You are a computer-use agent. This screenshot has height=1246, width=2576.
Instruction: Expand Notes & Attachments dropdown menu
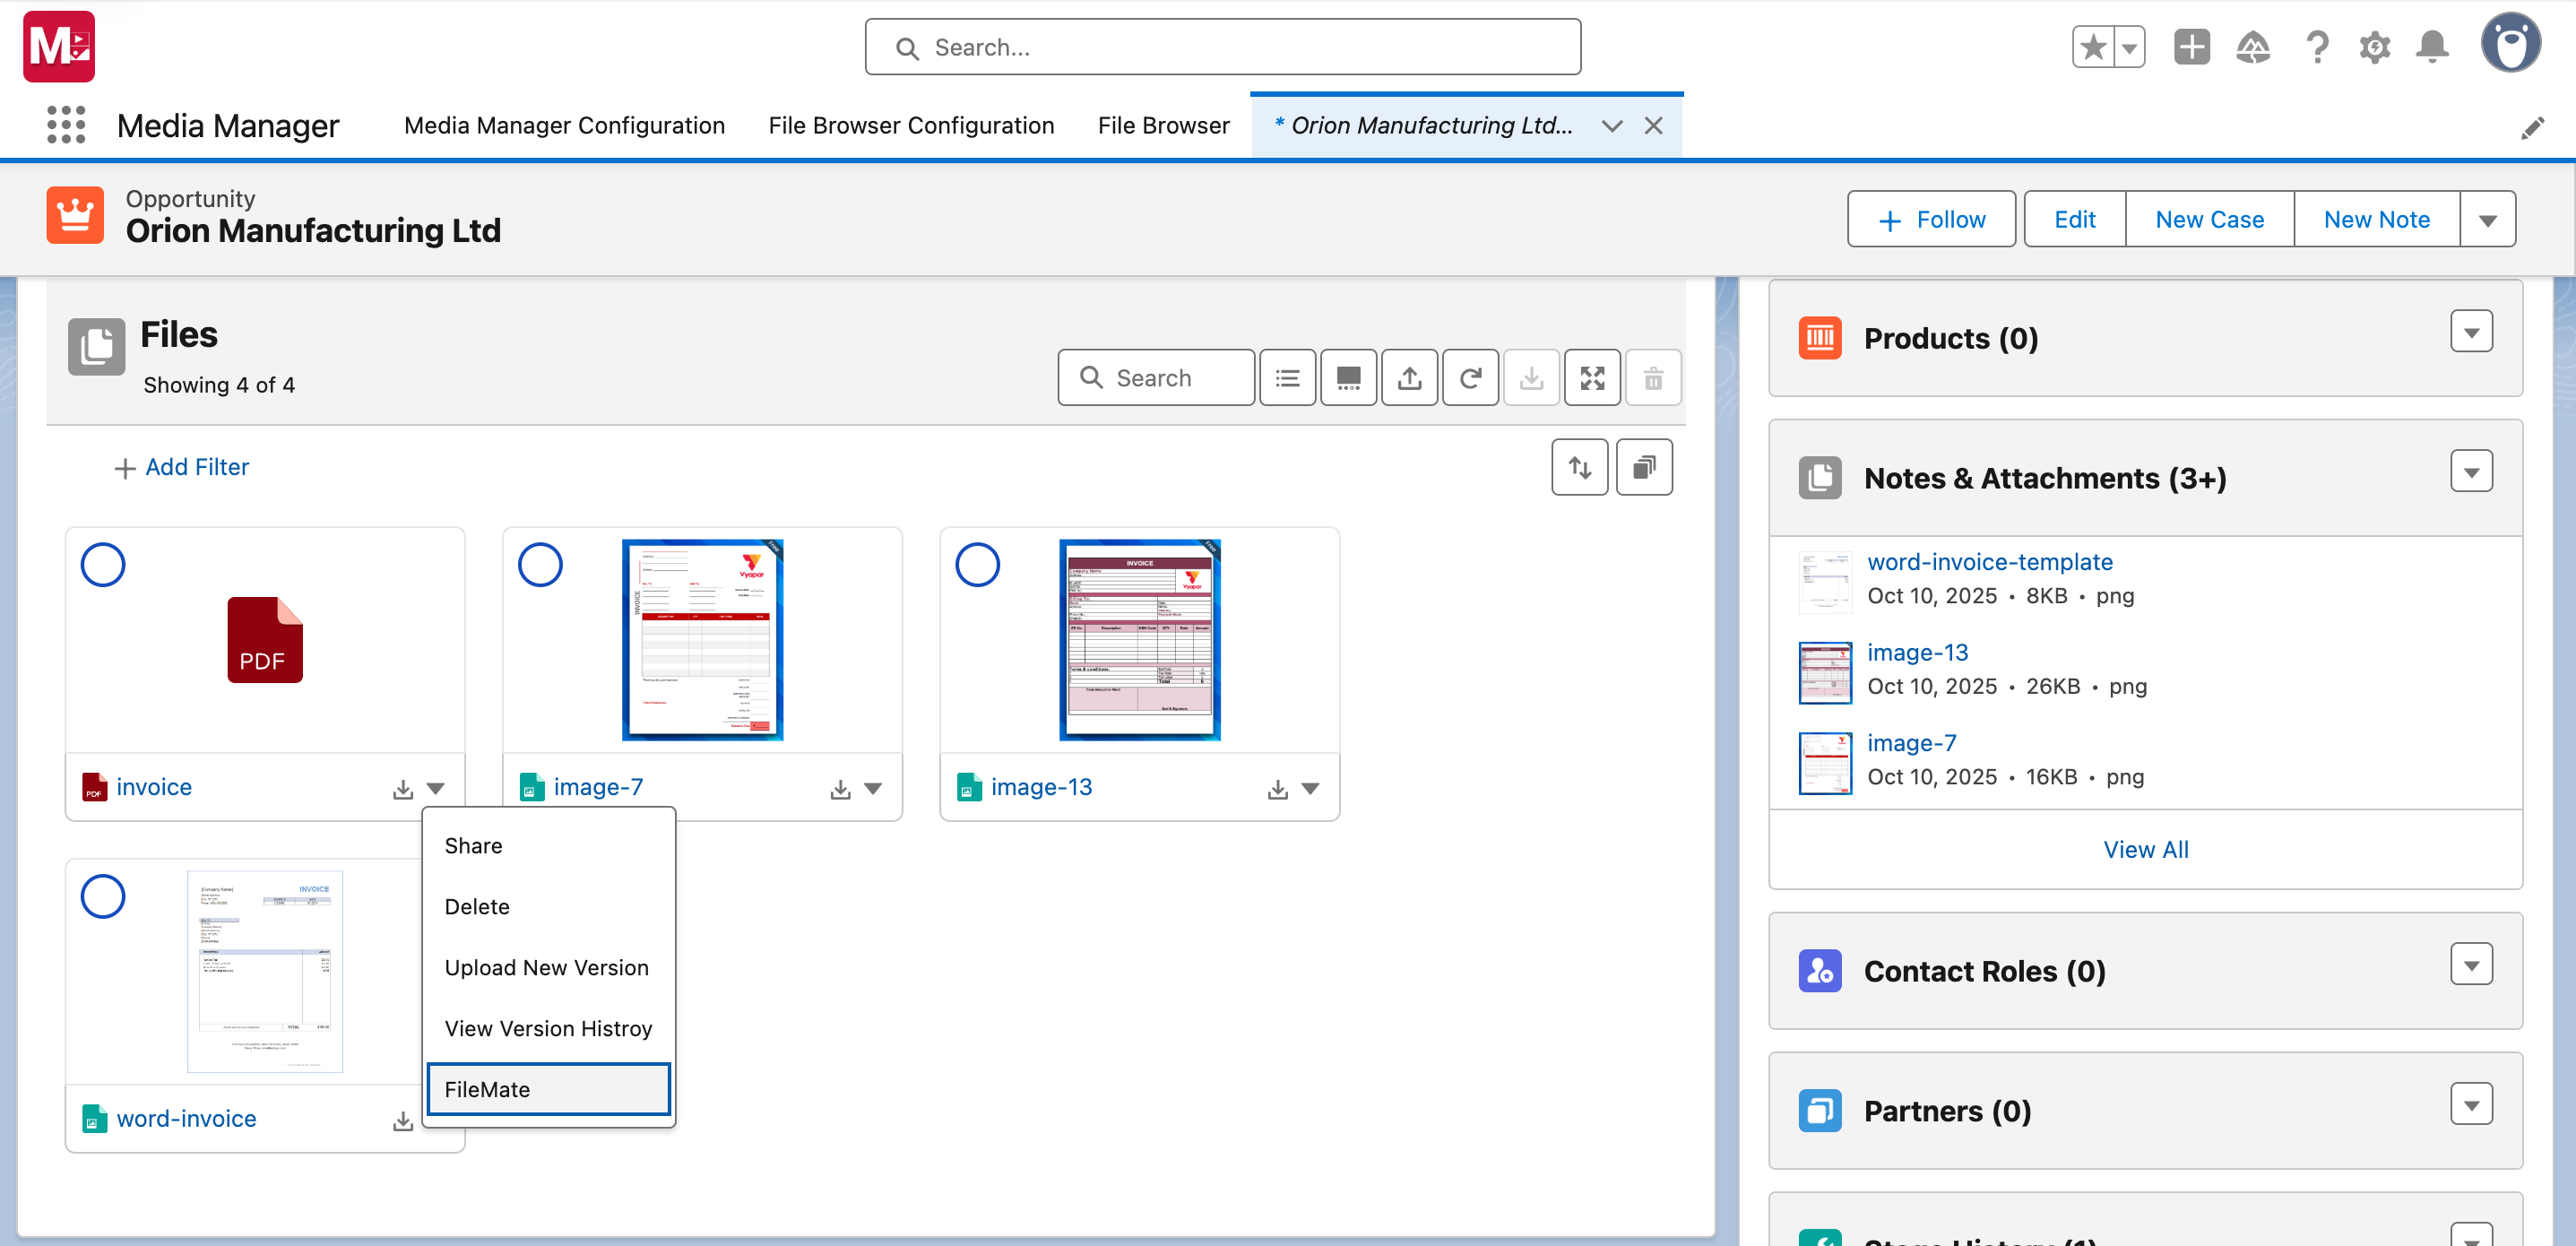2471,472
